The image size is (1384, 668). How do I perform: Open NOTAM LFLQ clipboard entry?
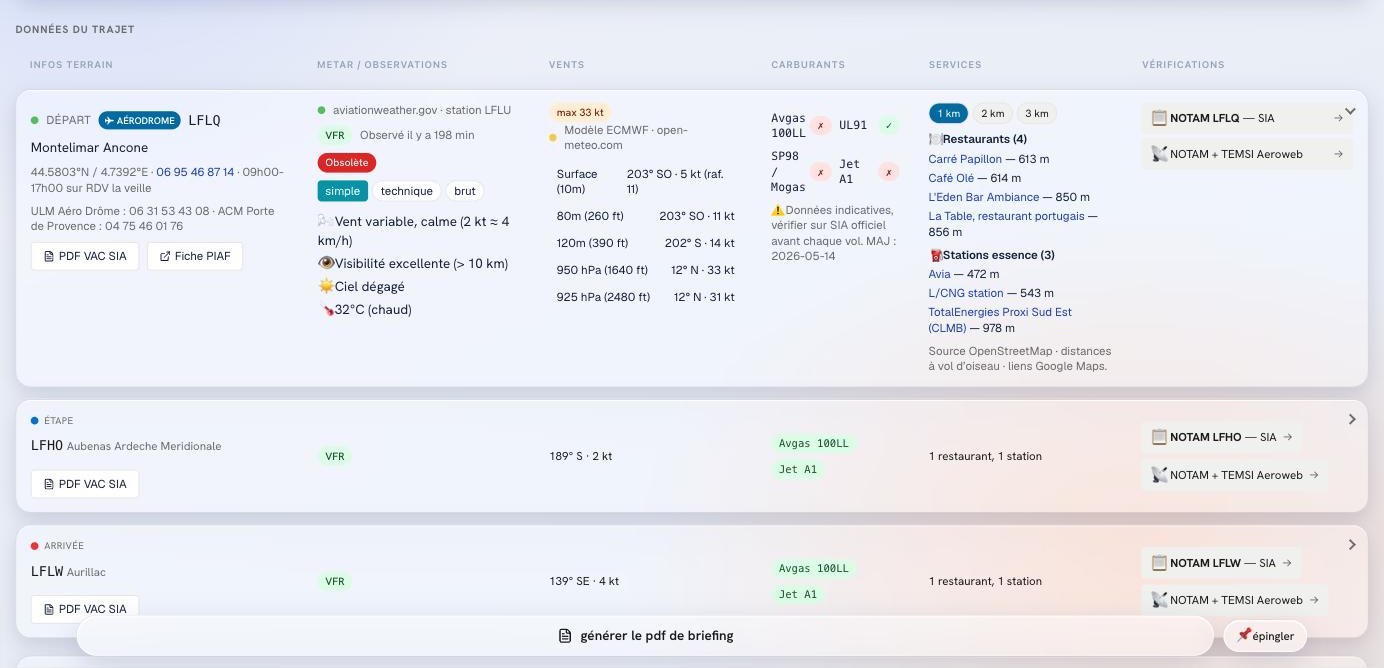click(x=1247, y=118)
